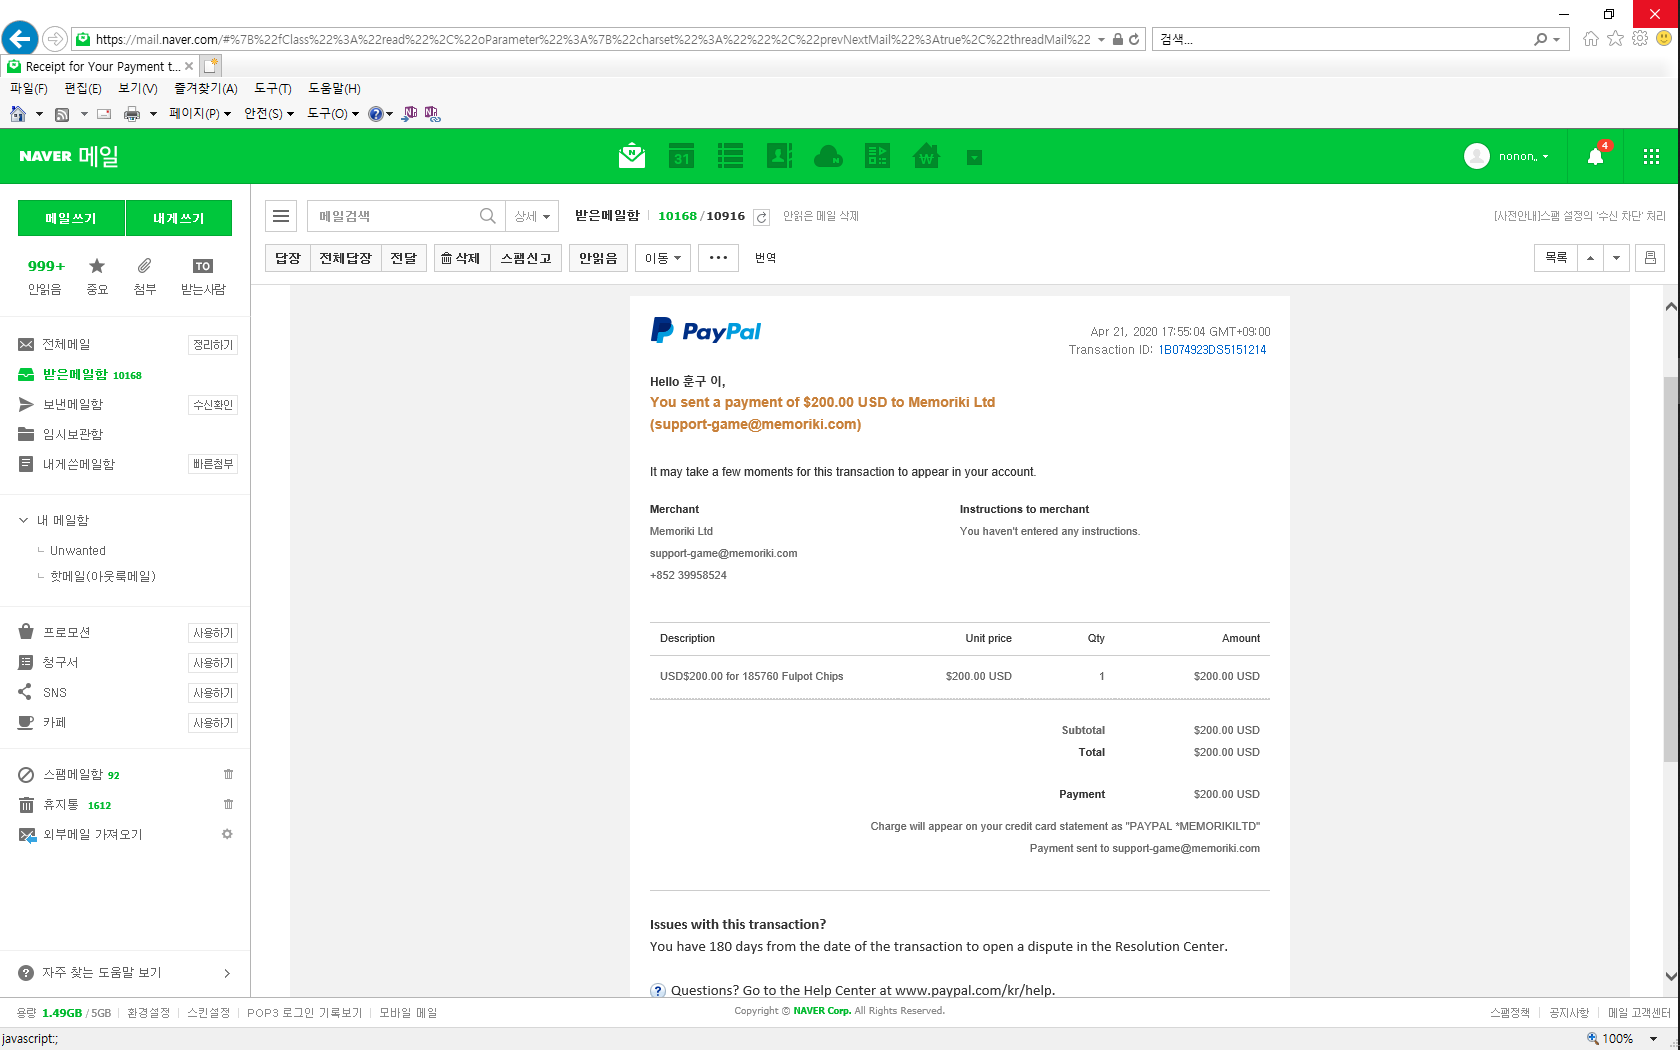The width and height of the screenshot is (1680, 1050).
Task: Open the 파일(F) menu
Action: [29, 88]
